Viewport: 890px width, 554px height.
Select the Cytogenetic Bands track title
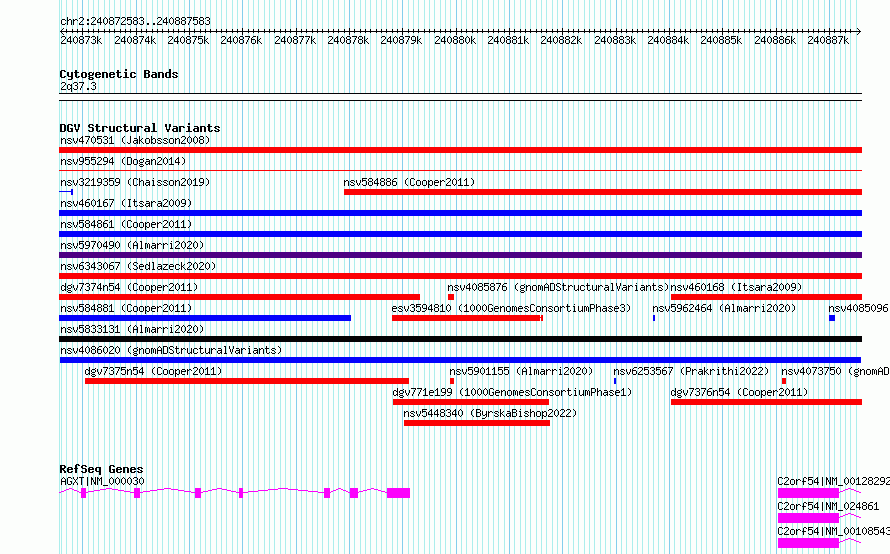[119, 74]
